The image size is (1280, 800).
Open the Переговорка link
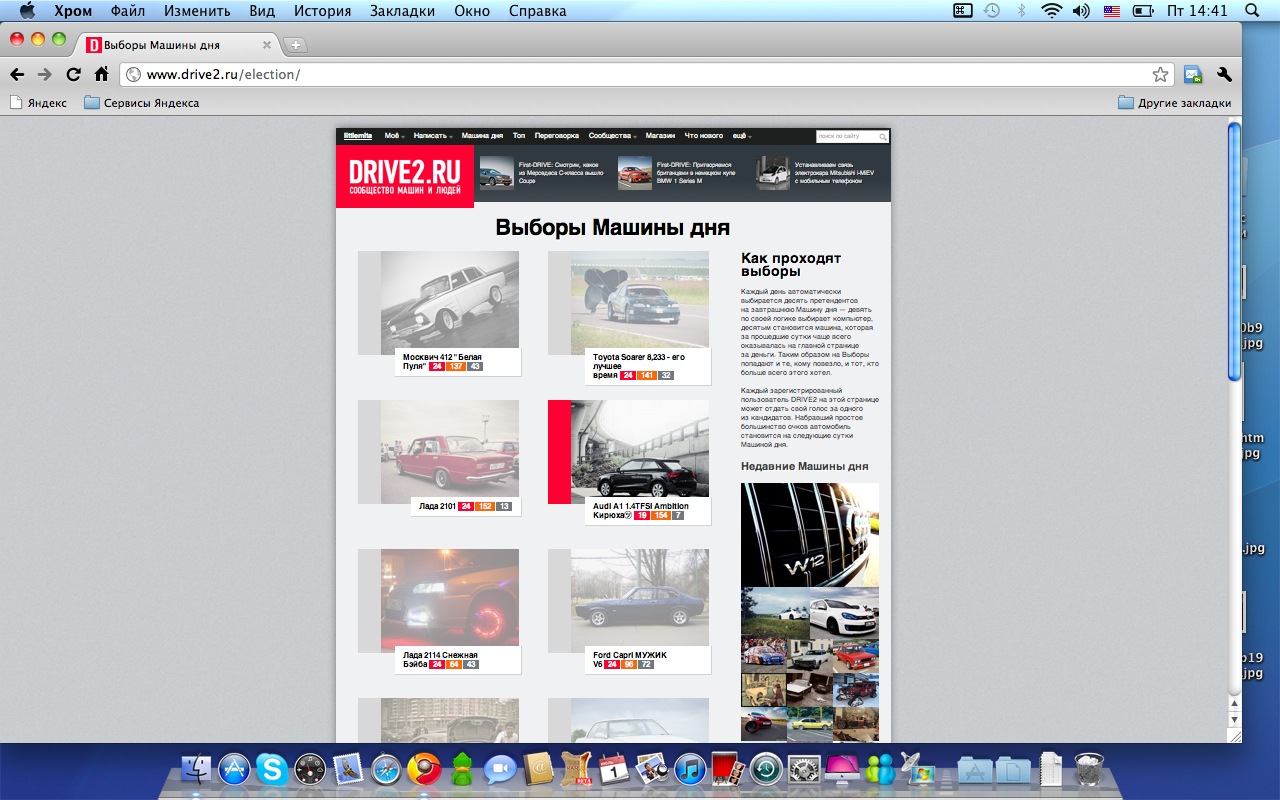557,136
